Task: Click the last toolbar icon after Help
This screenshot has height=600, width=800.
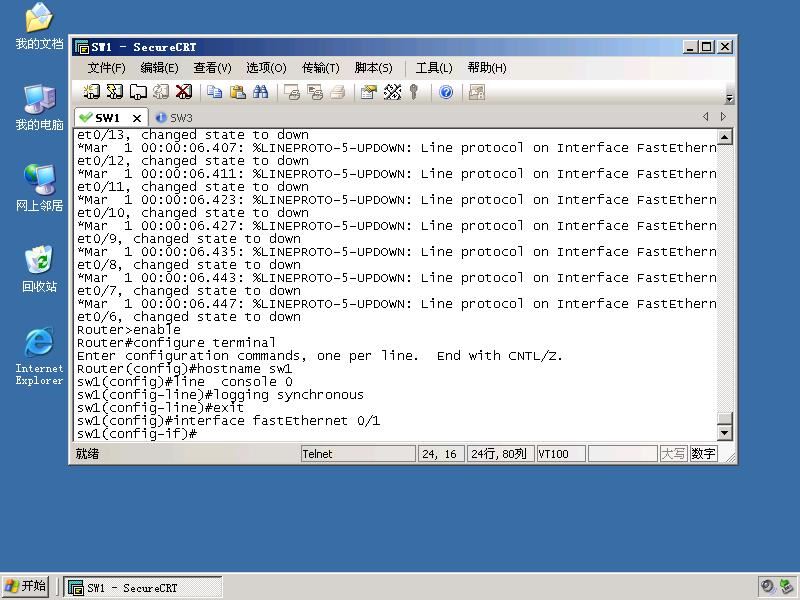Action: click(x=477, y=92)
